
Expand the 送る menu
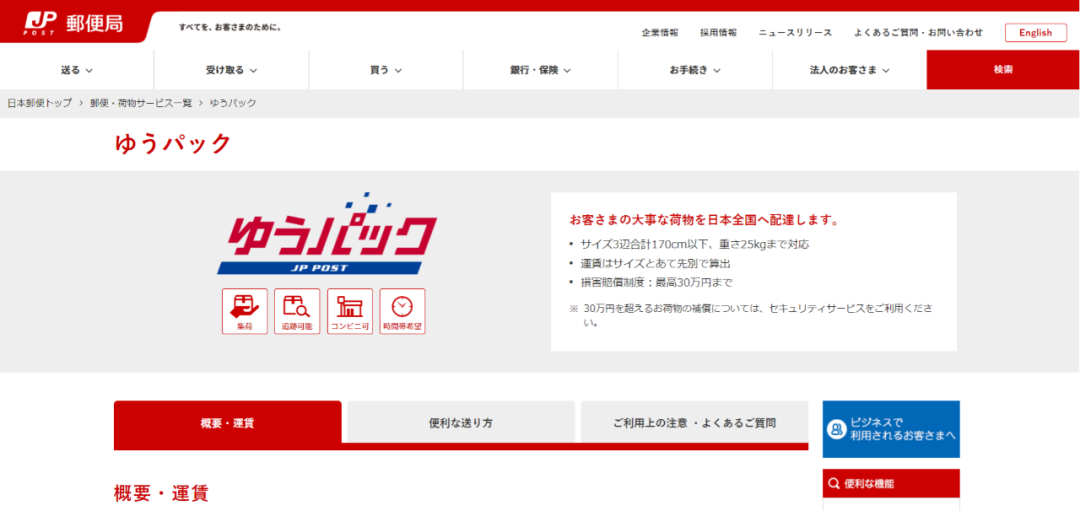tap(76, 70)
